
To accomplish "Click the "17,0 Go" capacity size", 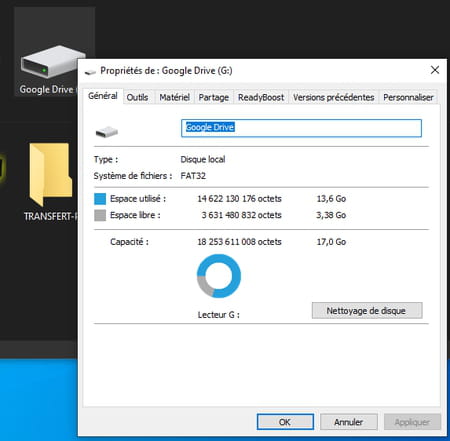I will click(x=331, y=242).
